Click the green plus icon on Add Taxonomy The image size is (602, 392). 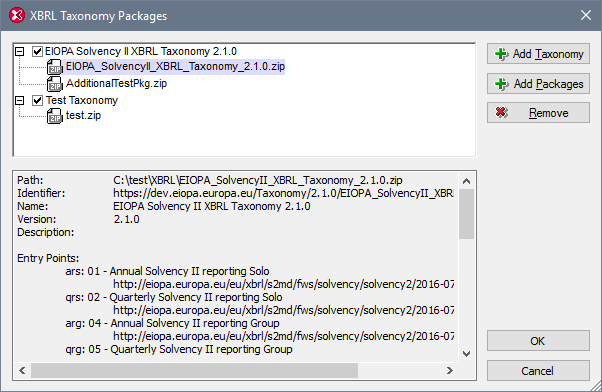[501, 54]
